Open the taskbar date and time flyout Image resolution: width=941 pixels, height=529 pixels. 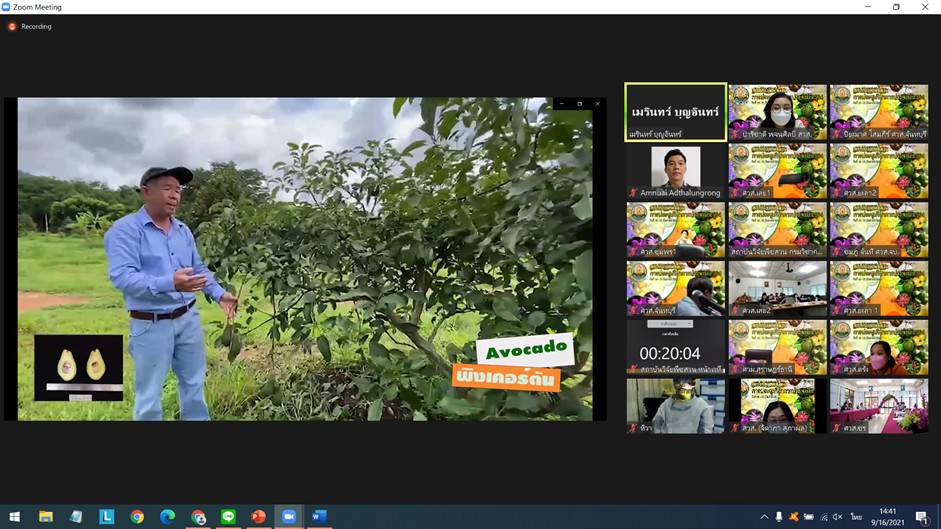coord(889,517)
